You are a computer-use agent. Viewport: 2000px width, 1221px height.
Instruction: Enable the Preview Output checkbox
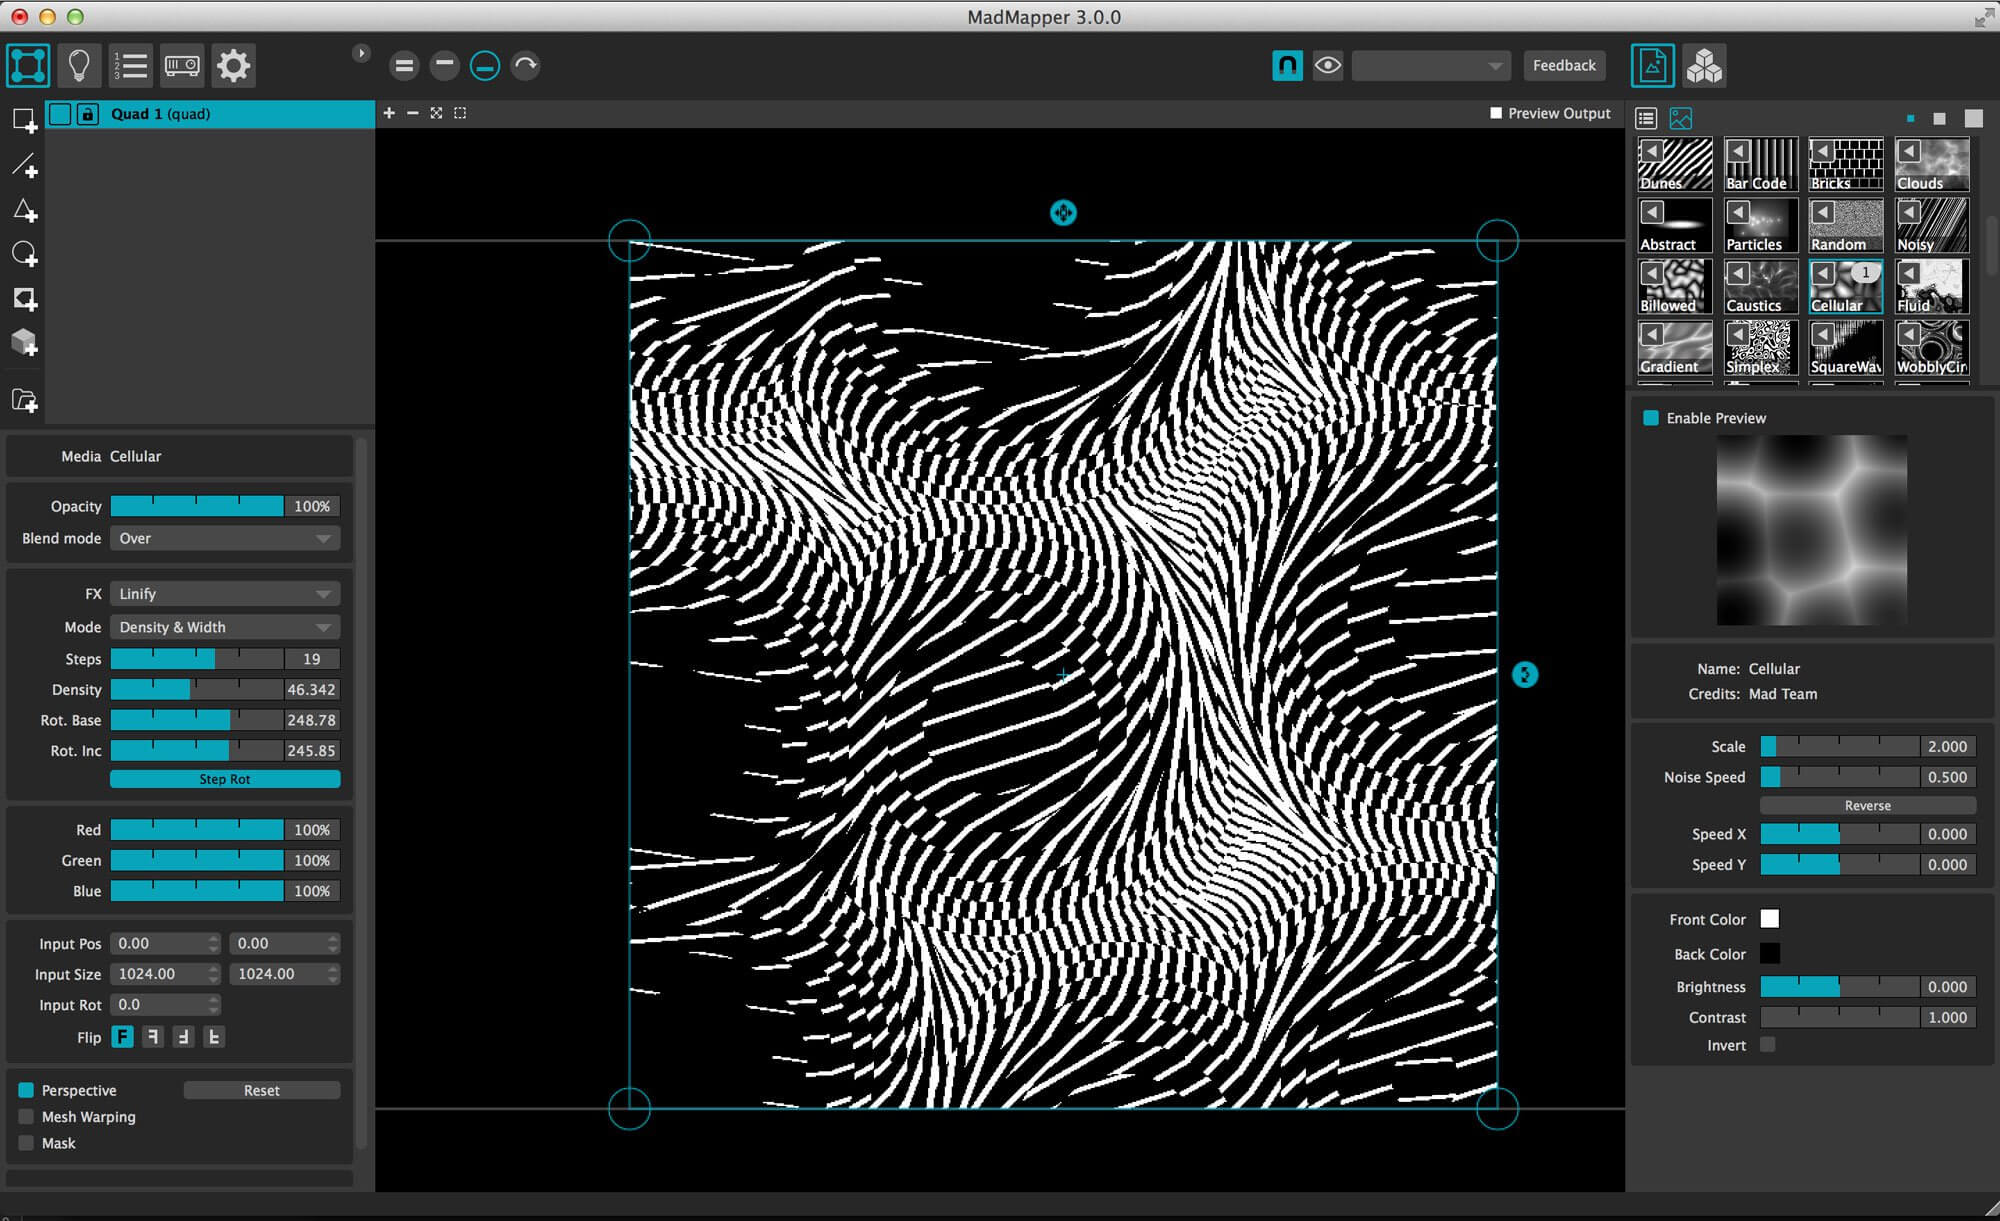1496,113
